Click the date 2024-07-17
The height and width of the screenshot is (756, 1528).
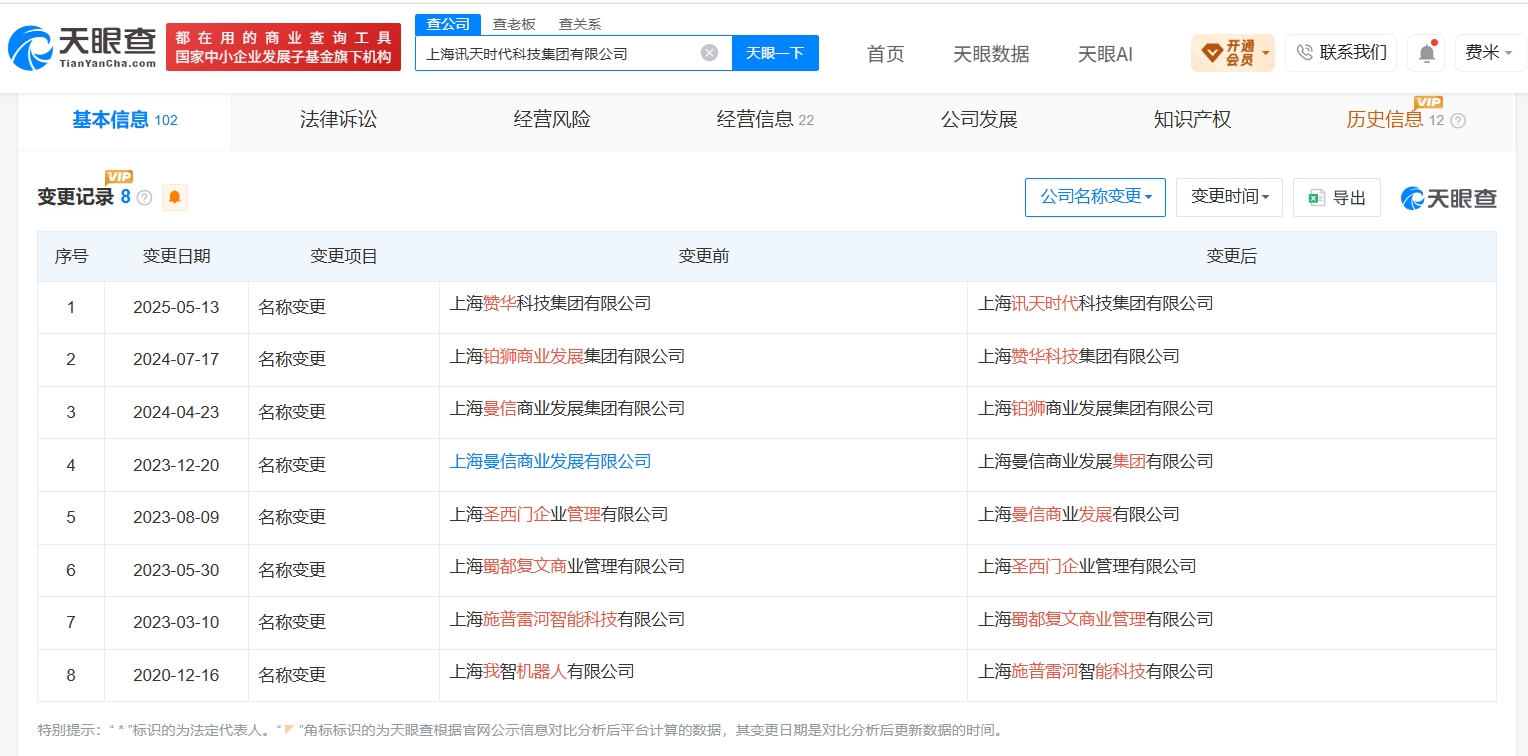click(x=176, y=360)
